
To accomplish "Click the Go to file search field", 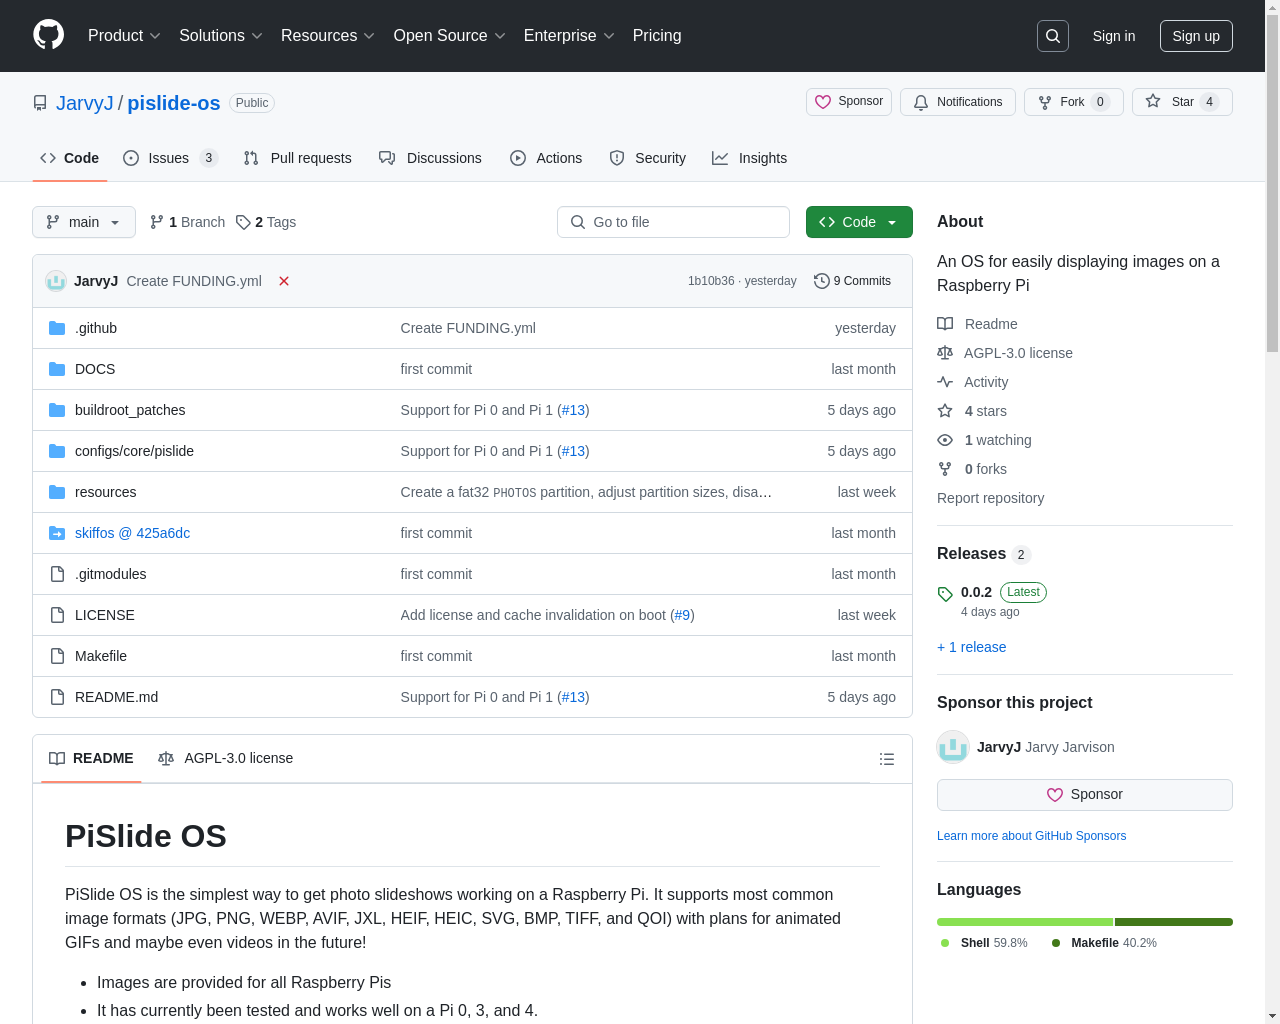I will 673,222.
